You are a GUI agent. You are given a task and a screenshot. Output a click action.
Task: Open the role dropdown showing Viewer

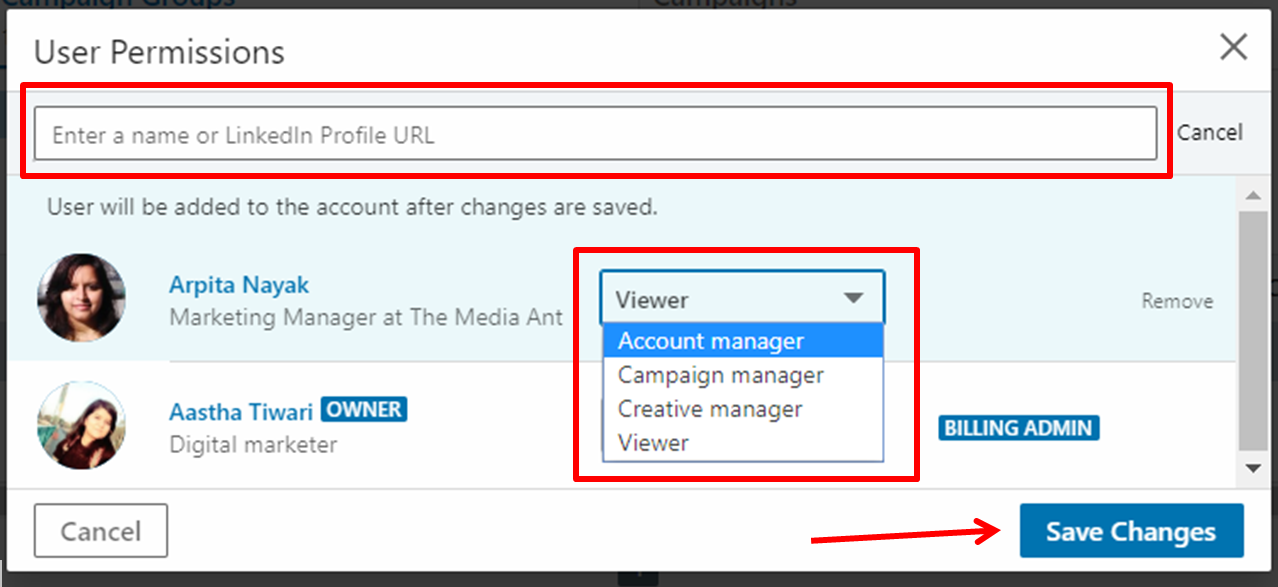[x=742, y=297]
